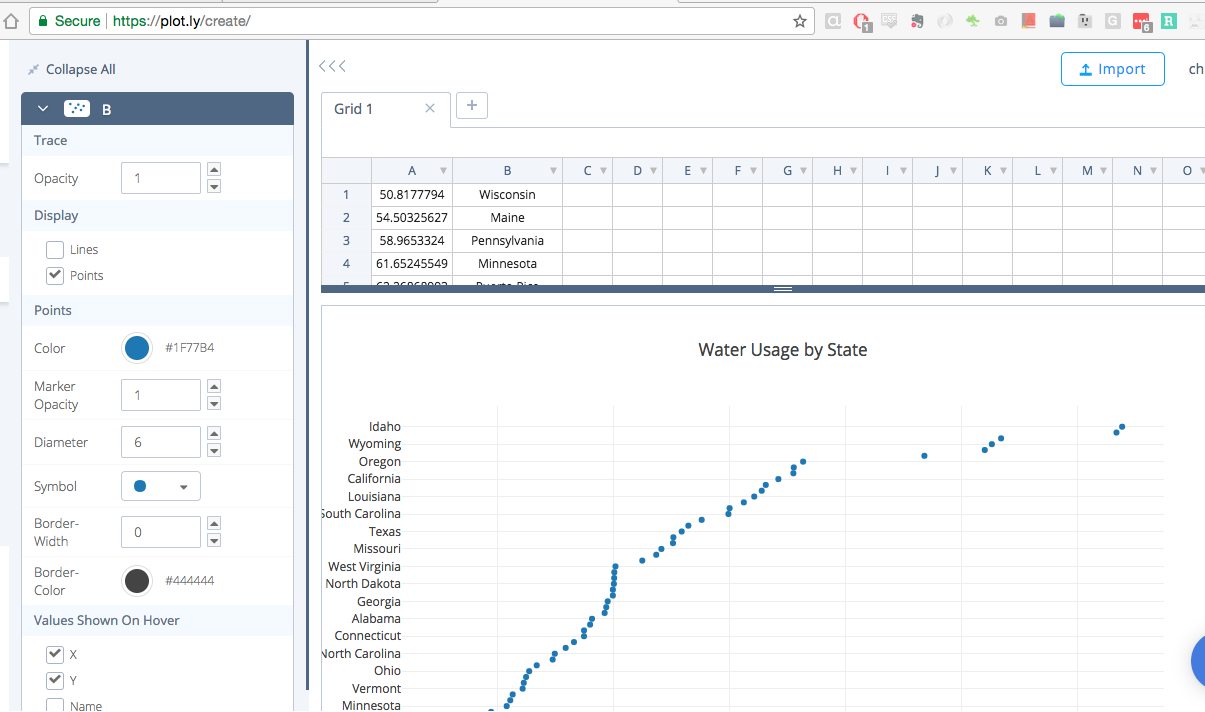Increase trace Opacity with up arrow

(x=214, y=170)
